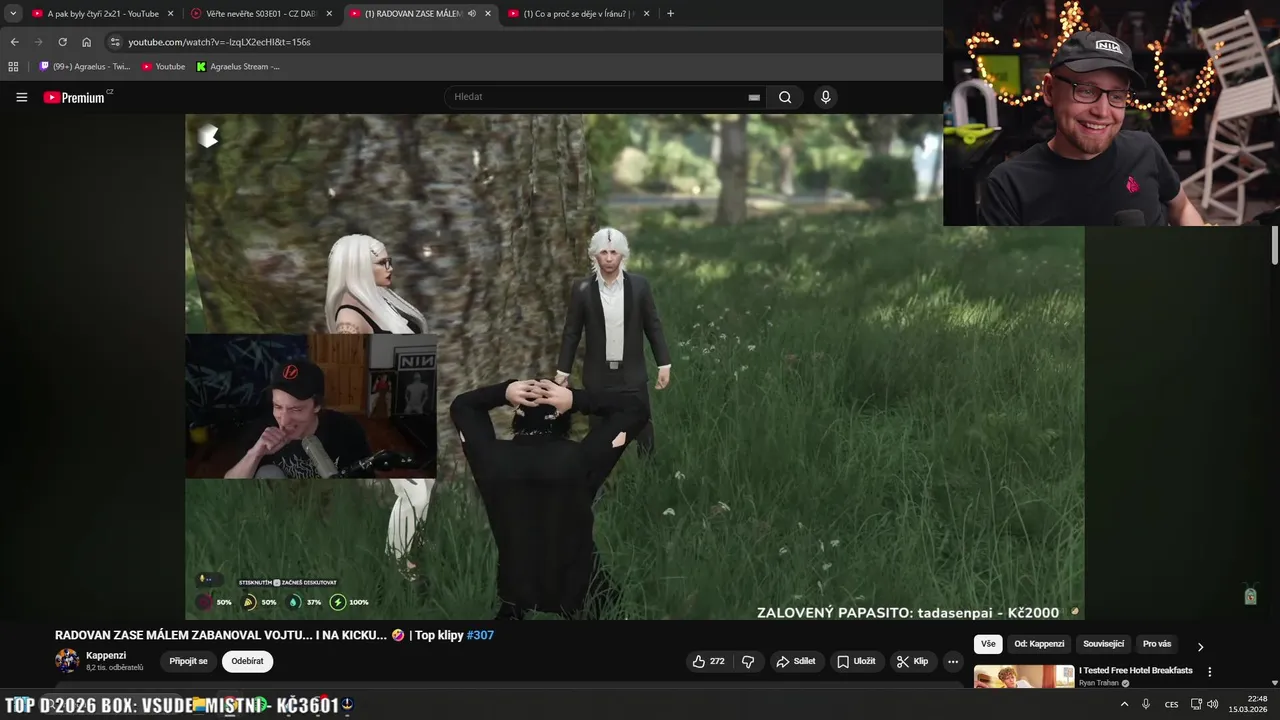Go back with browser back arrow
This screenshot has height=720, width=1280.
click(14, 42)
